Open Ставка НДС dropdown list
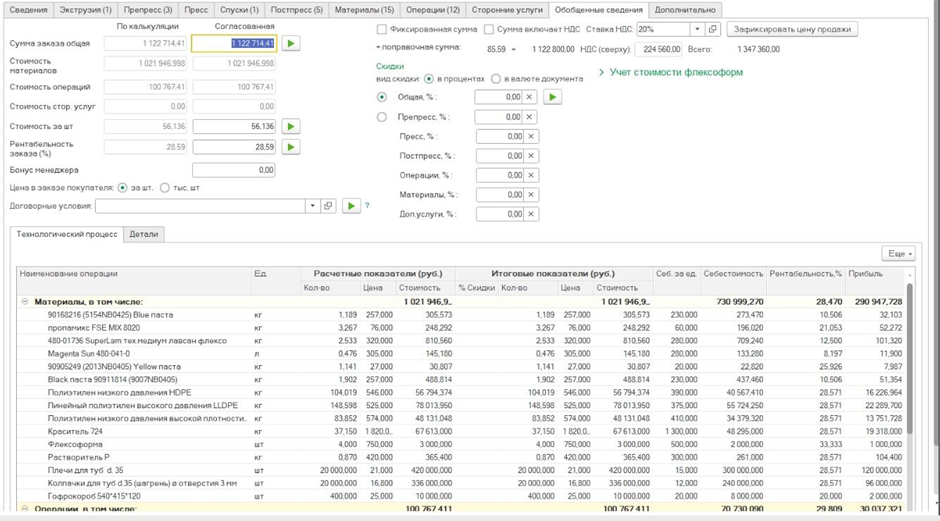Image resolution: width=940 pixels, height=521 pixels. click(697, 30)
